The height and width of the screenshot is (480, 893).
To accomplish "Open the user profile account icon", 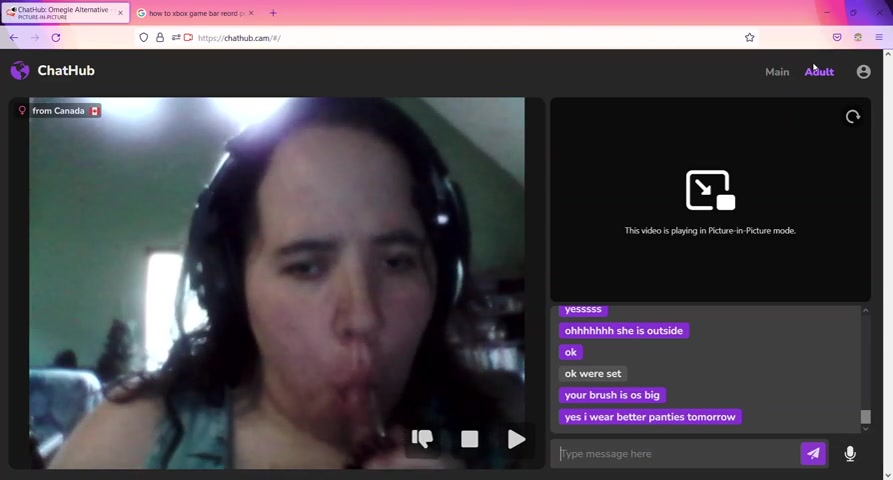I will click(863, 72).
